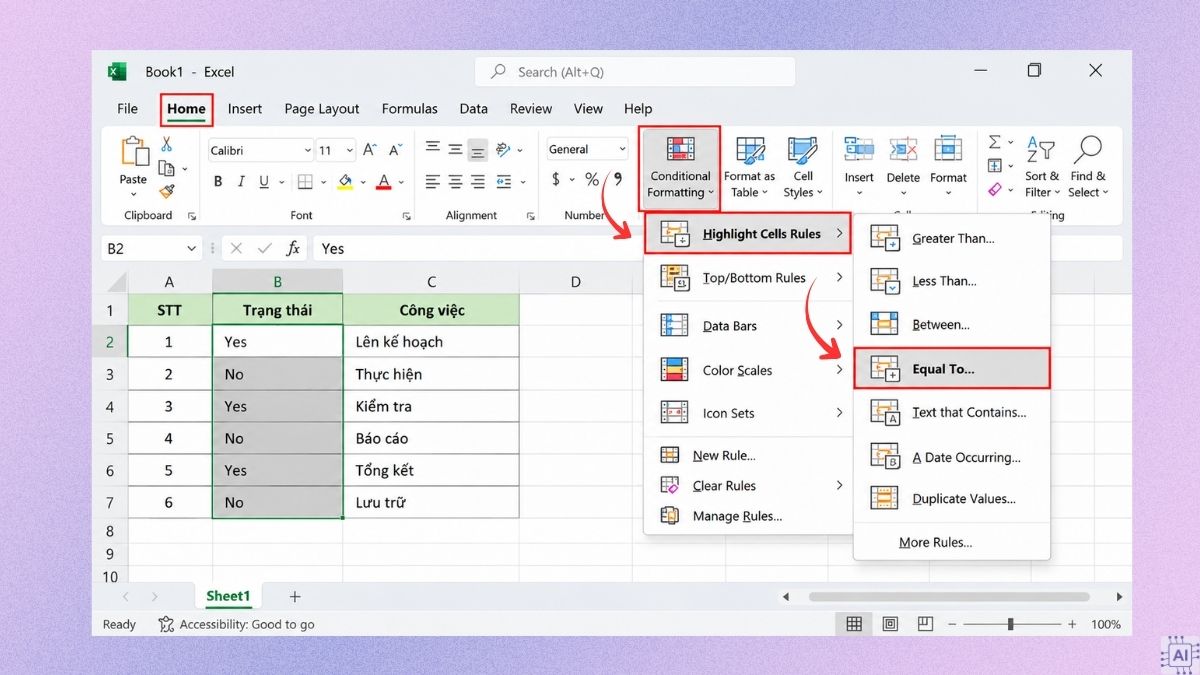Apply Comma Style format

(x=618, y=180)
